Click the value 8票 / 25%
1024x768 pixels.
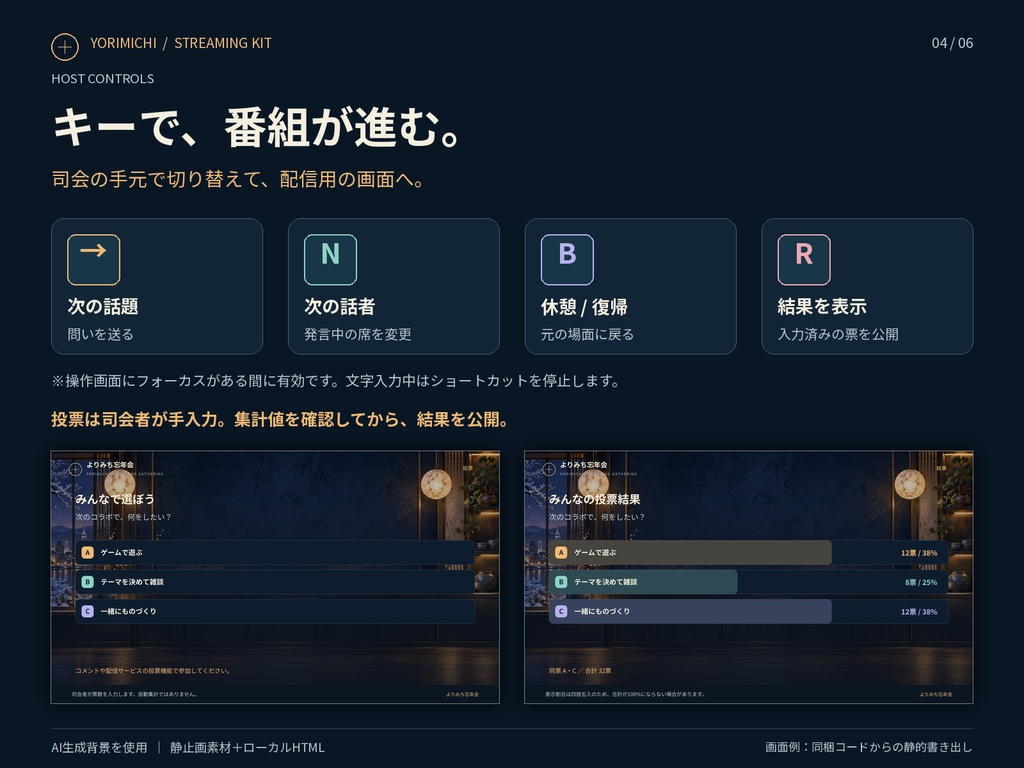[x=921, y=583]
